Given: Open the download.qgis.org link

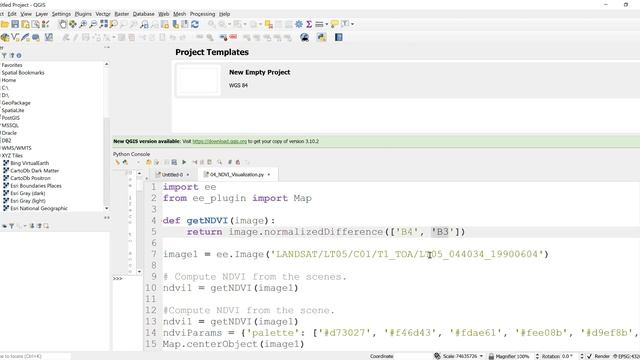Looking at the screenshot, I should pyautogui.click(x=220, y=141).
